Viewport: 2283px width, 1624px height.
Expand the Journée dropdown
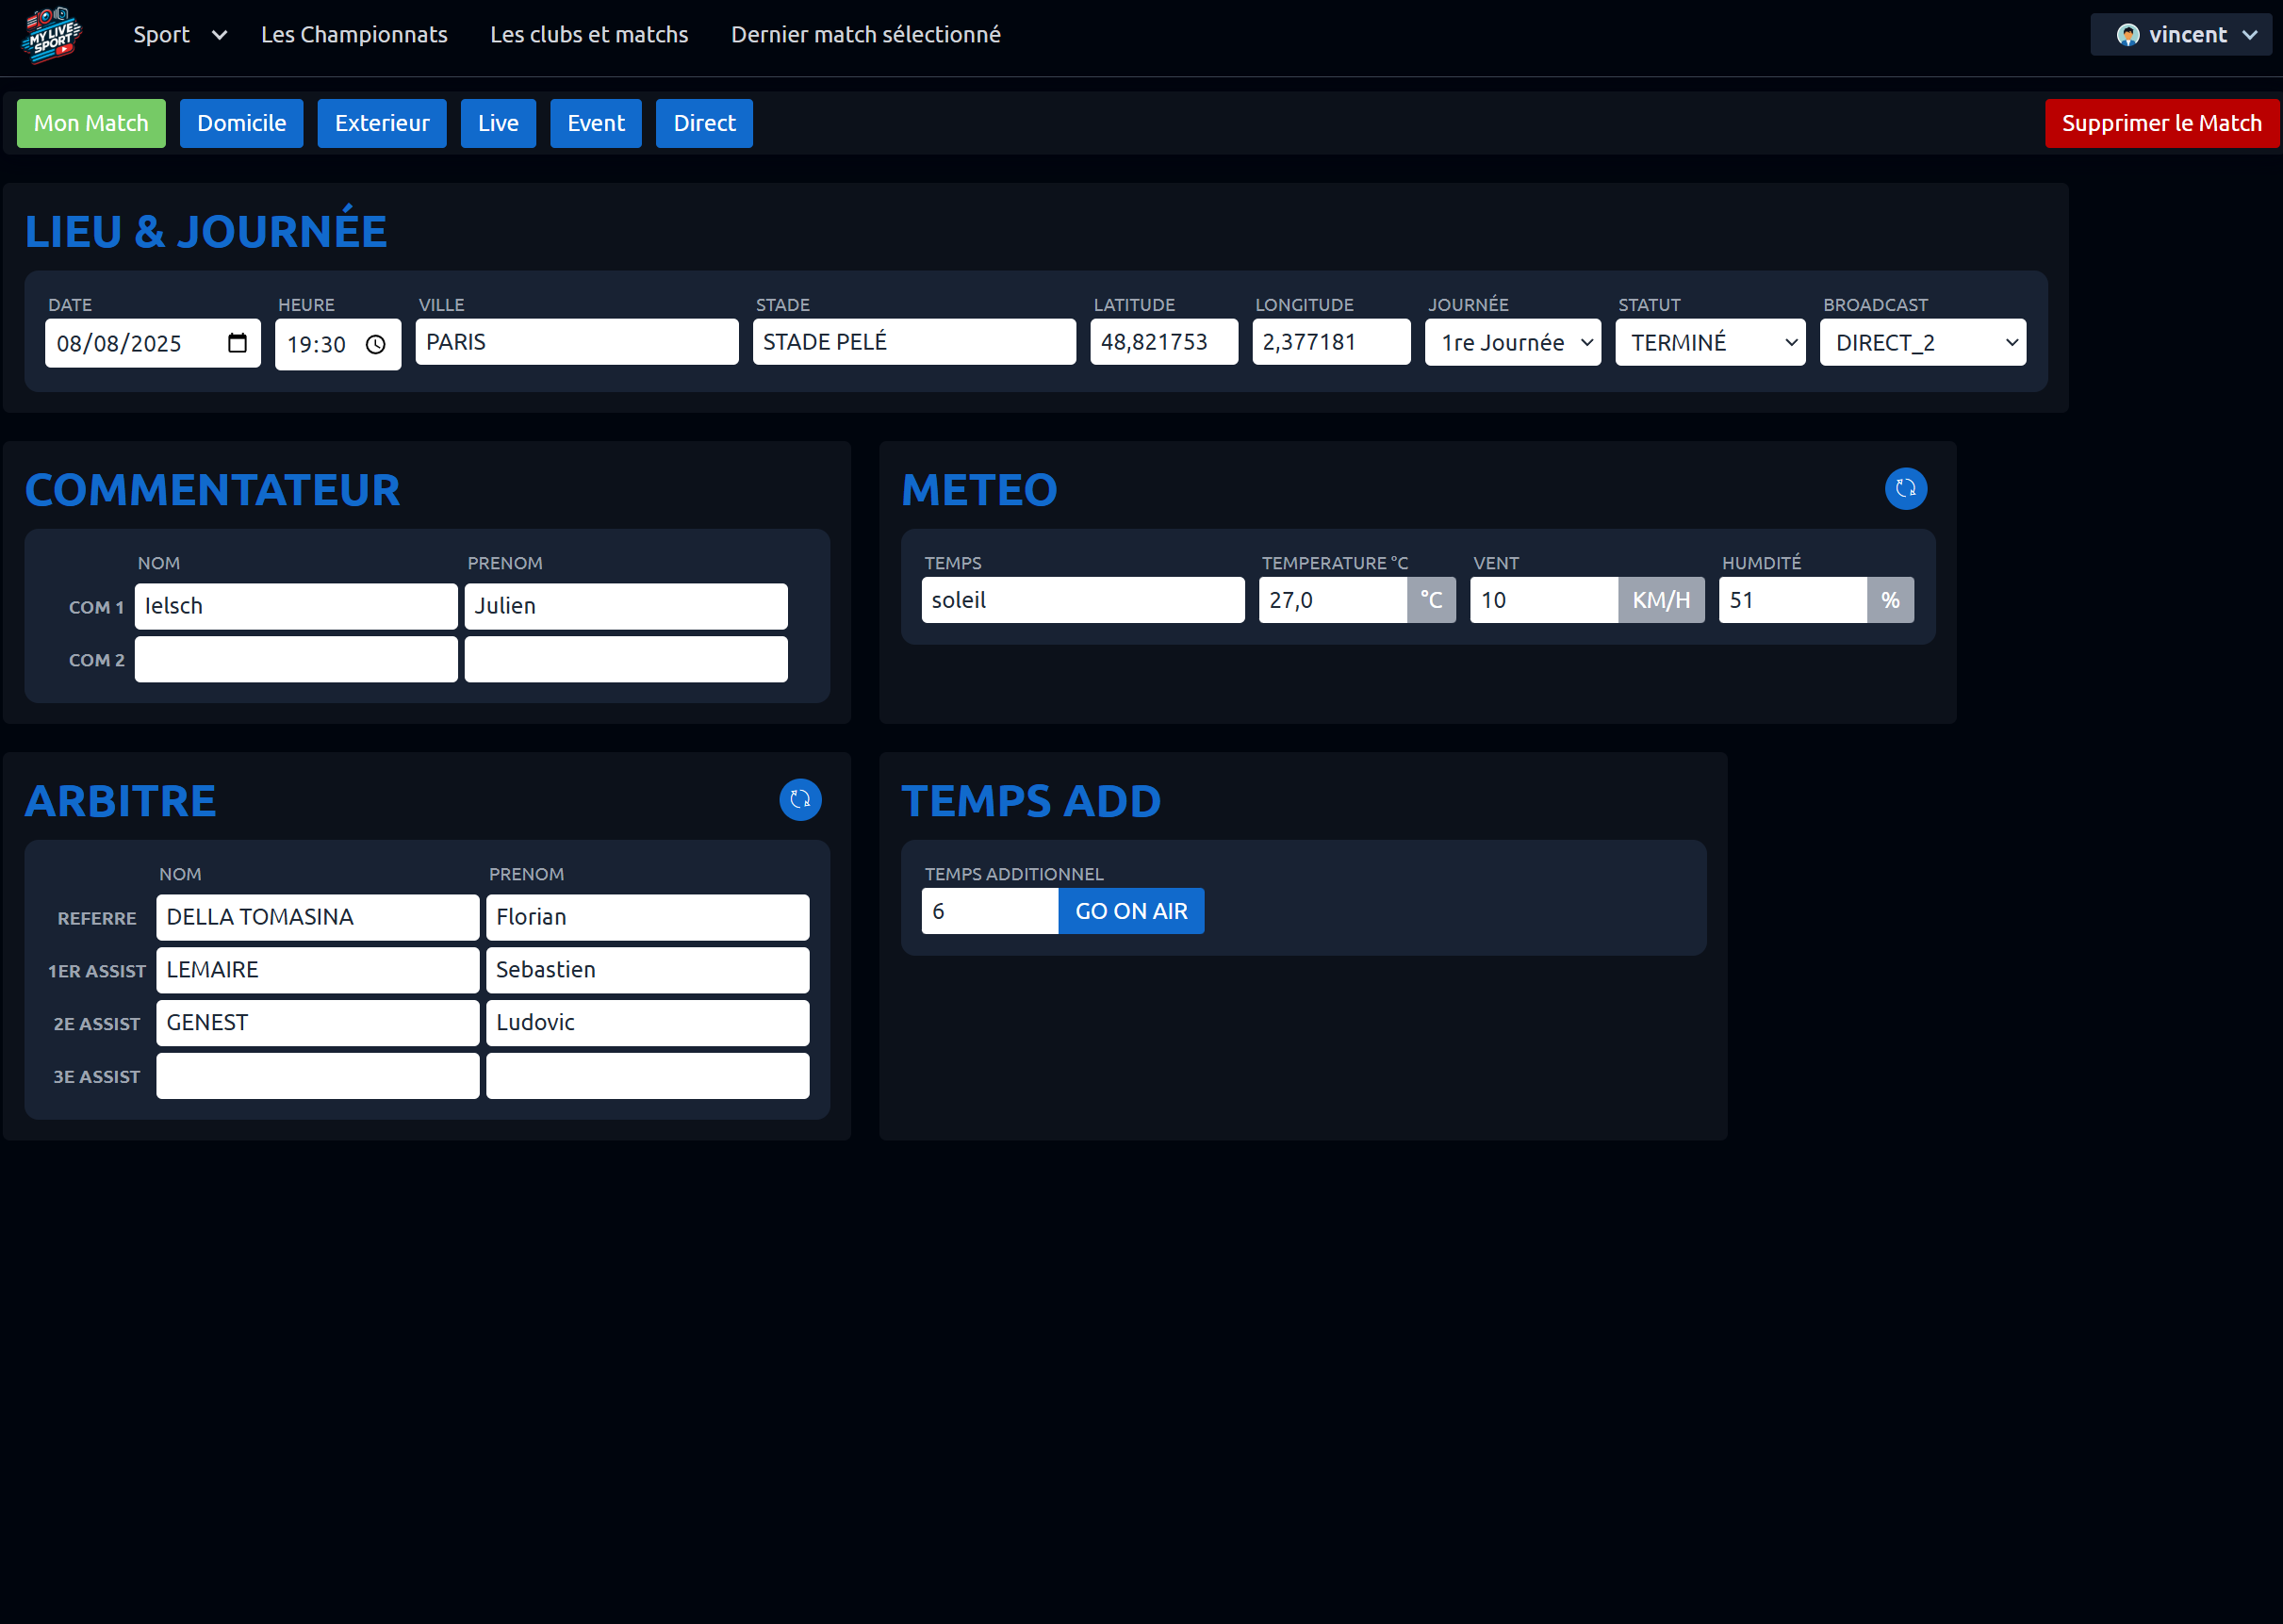pyautogui.click(x=1512, y=343)
